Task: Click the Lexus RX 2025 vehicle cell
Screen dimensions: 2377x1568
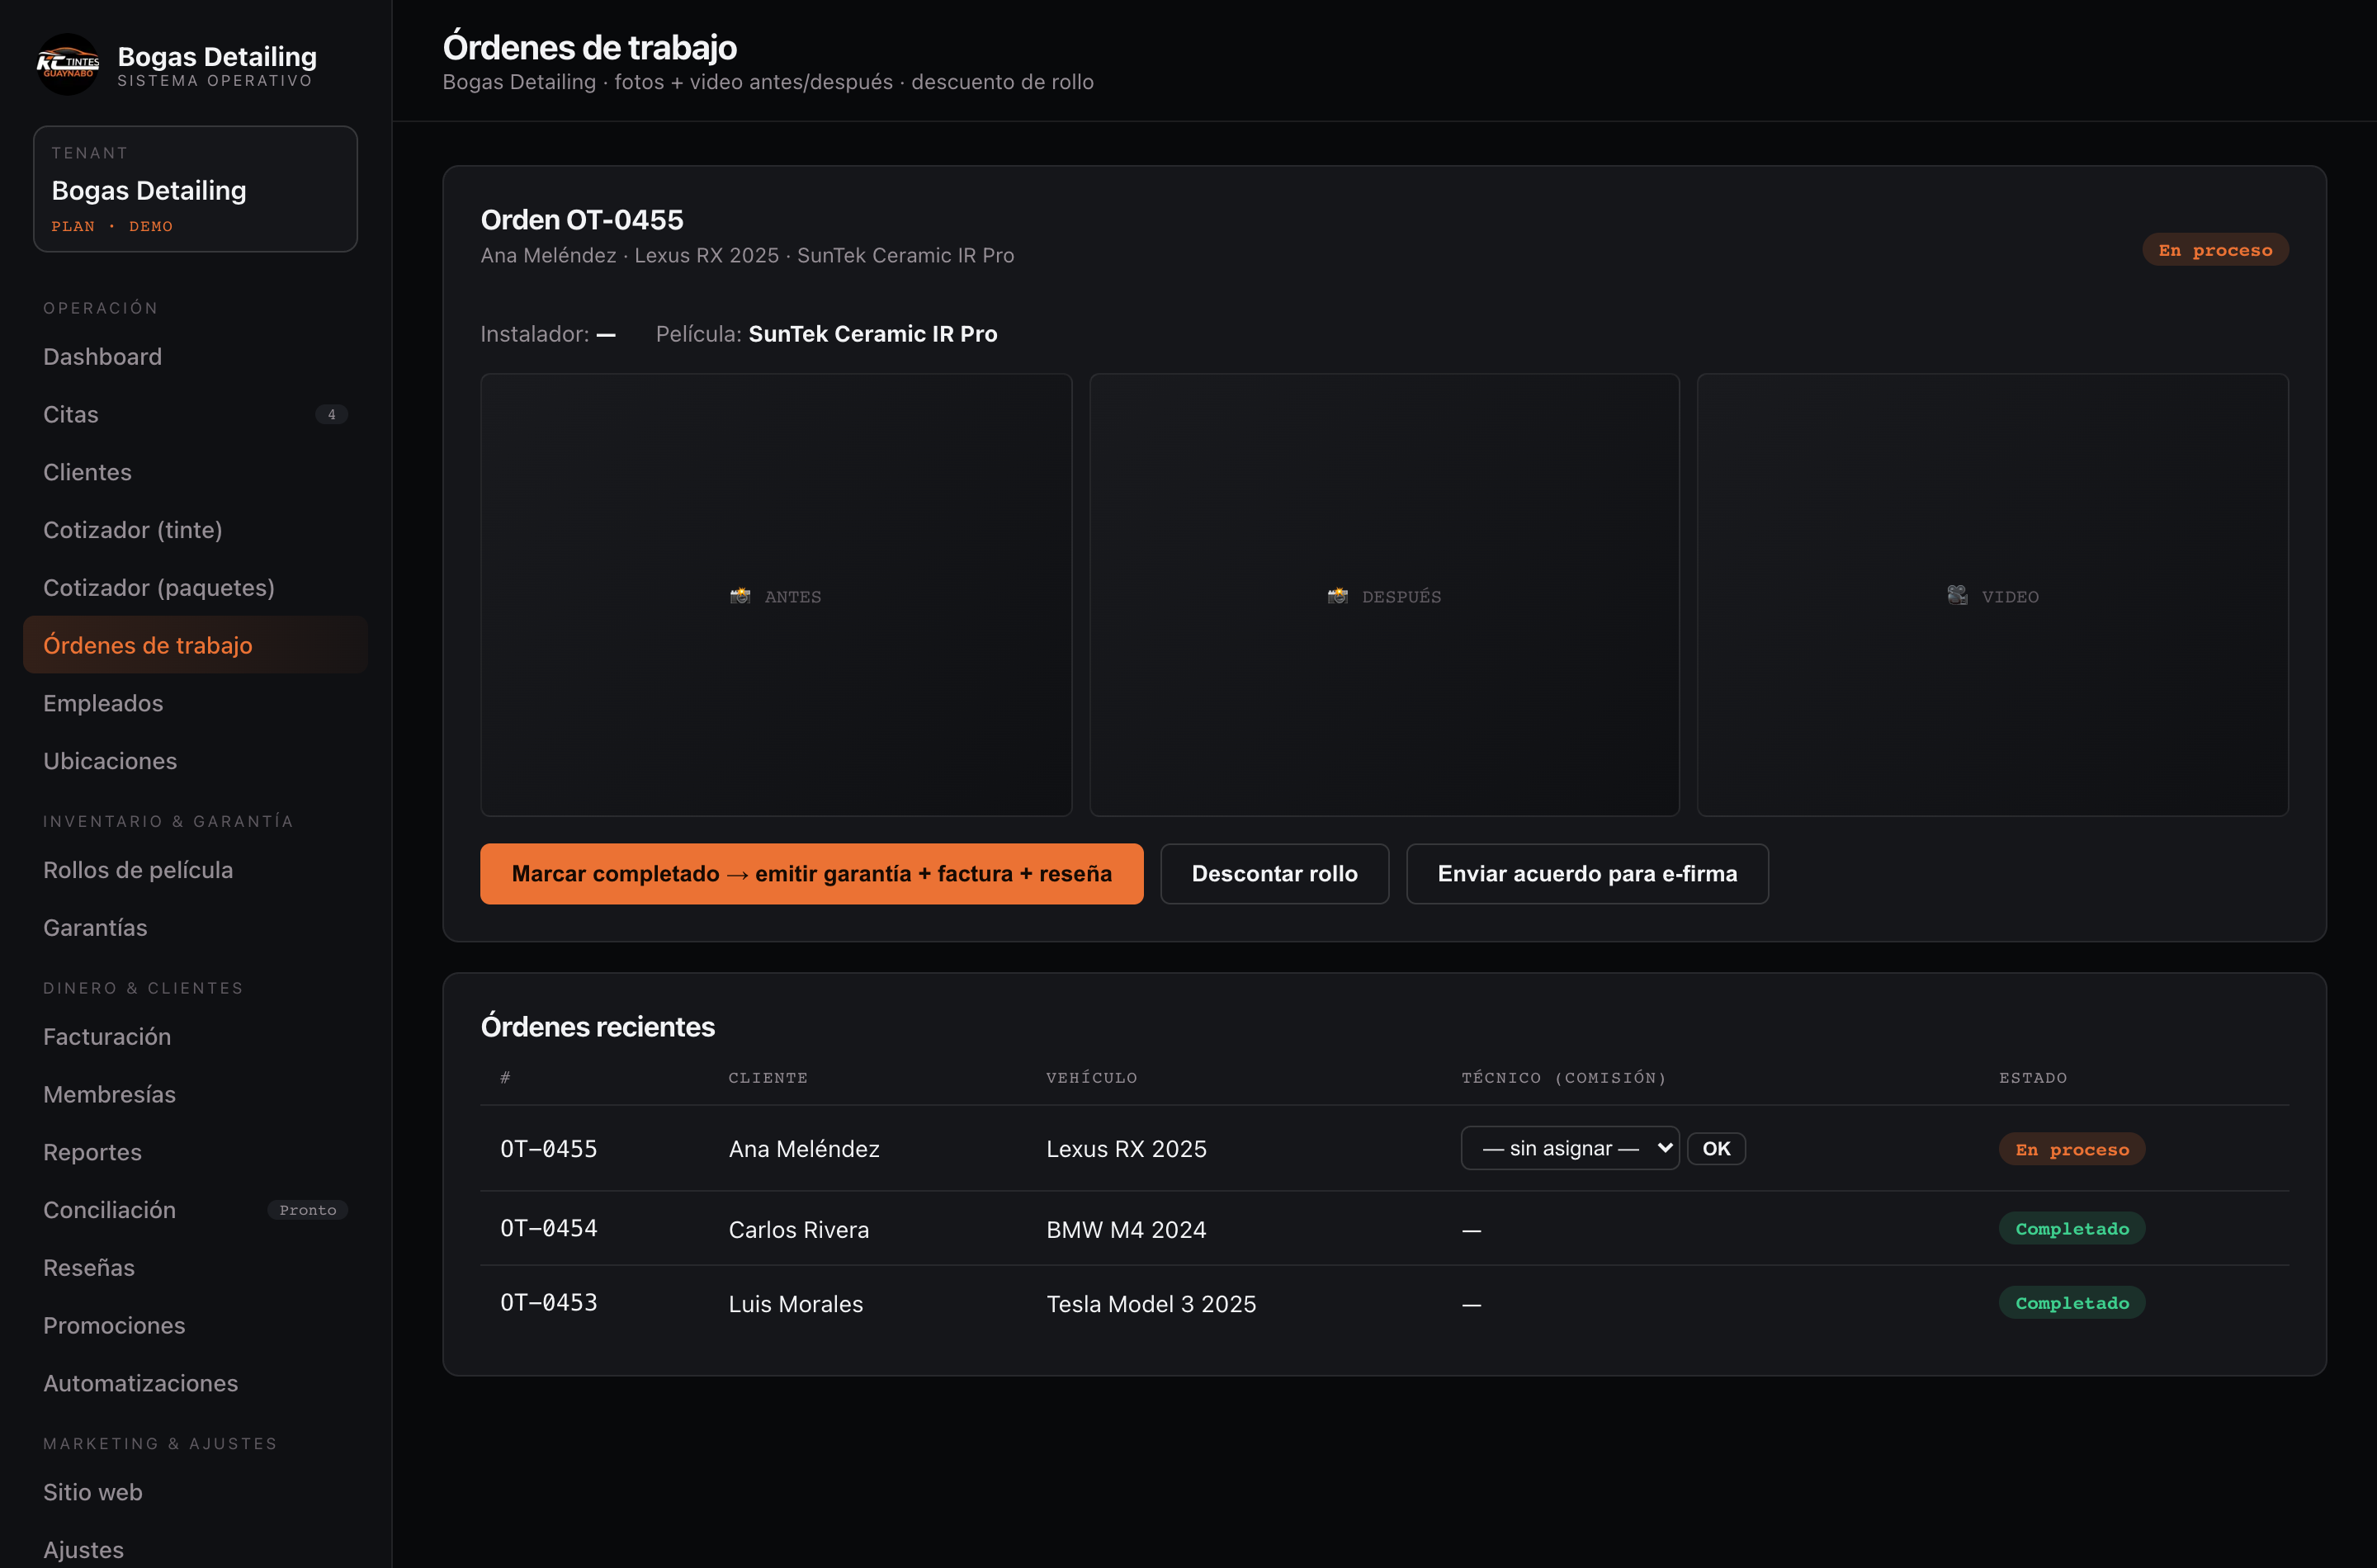Action: tap(1126, 1149)
